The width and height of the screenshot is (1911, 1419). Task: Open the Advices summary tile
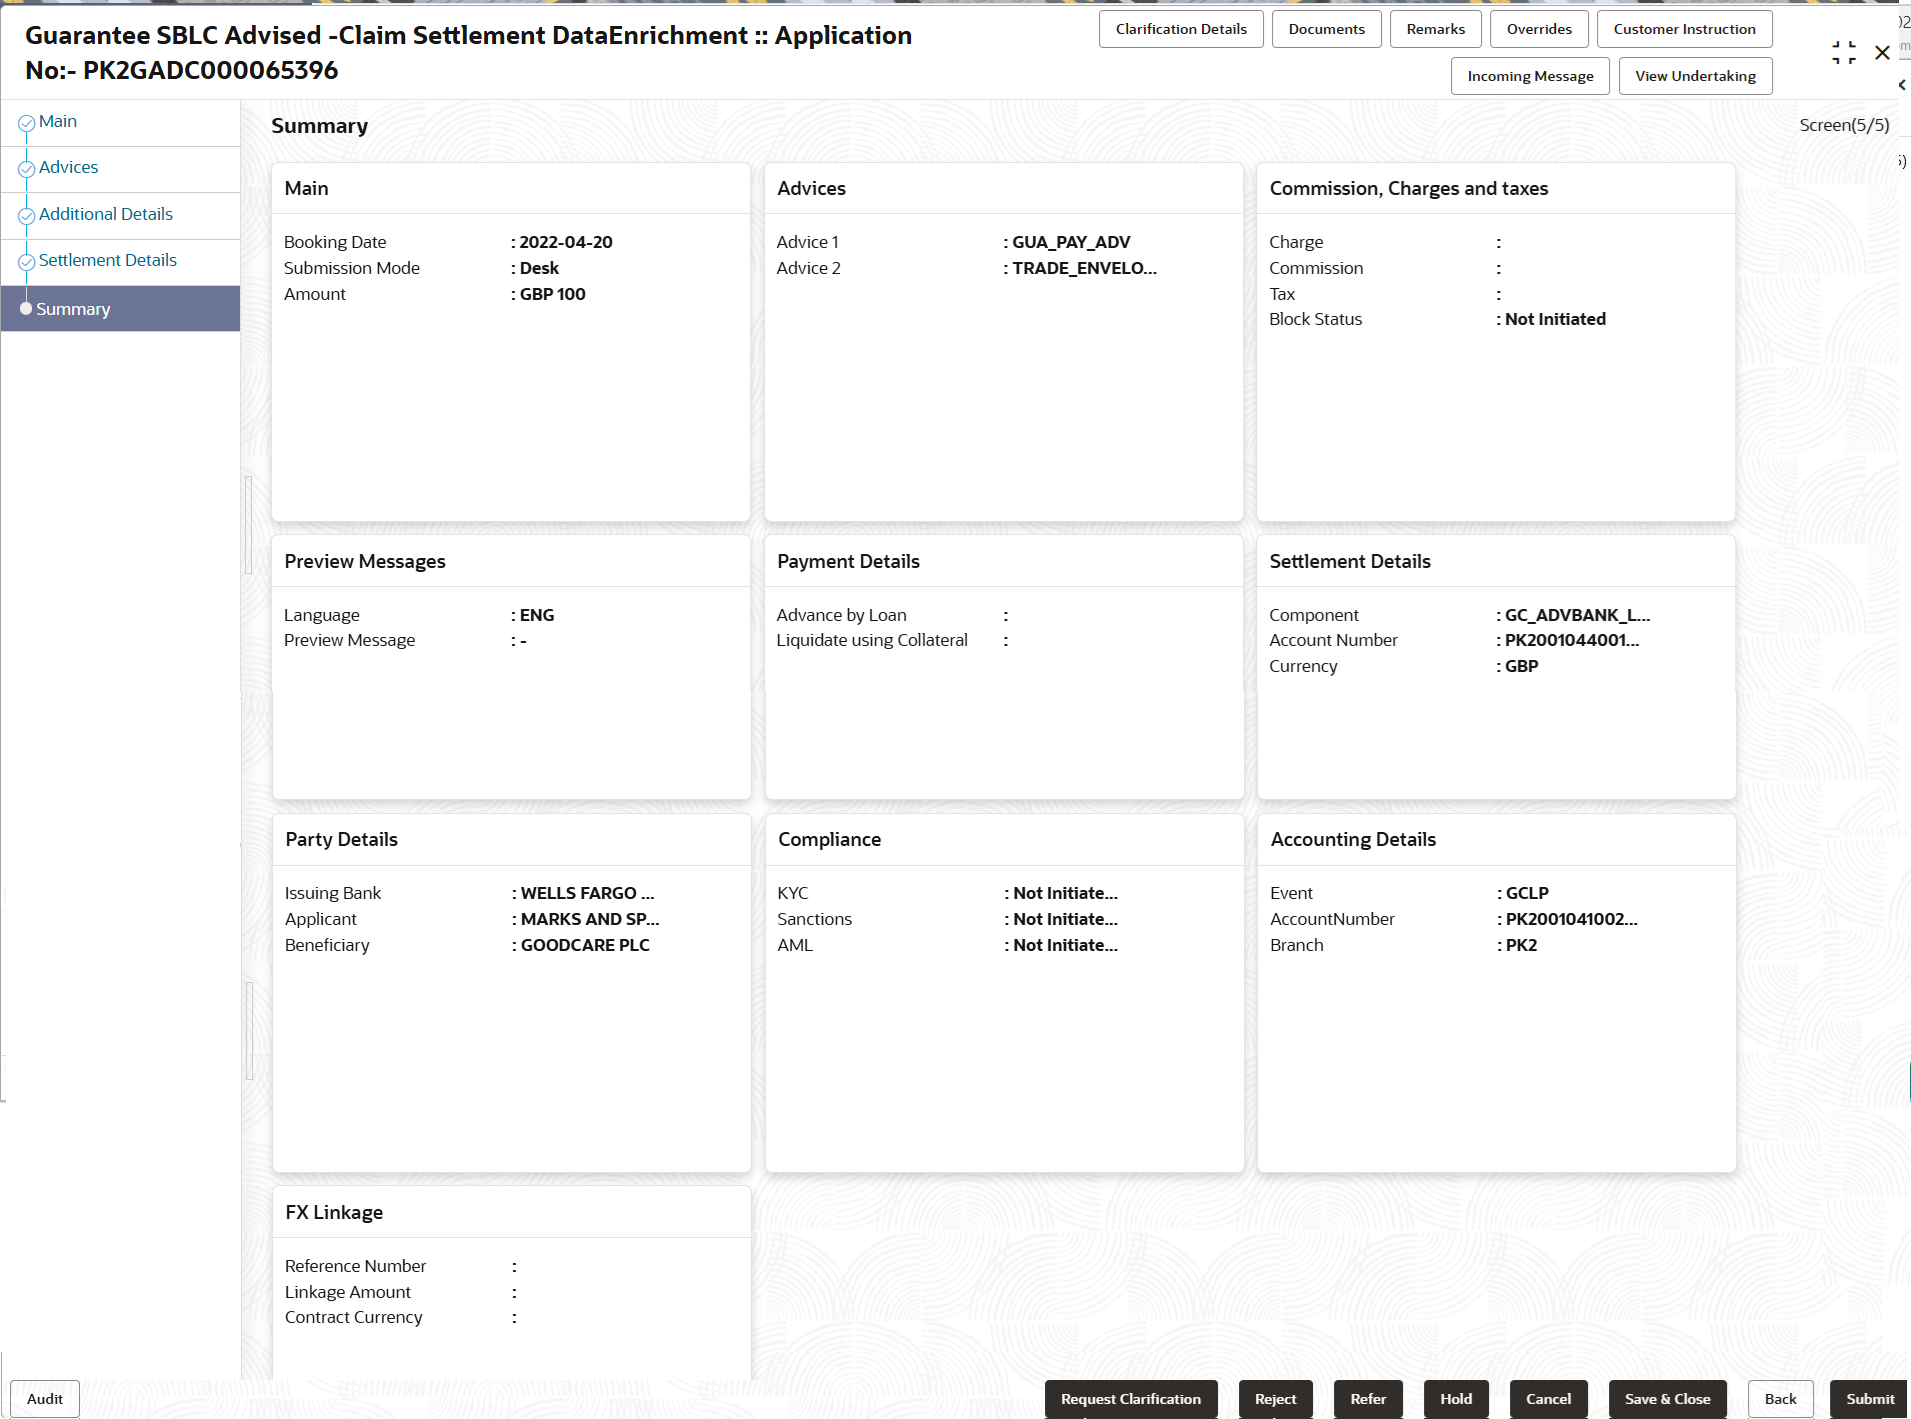[x=1004, y=342]
